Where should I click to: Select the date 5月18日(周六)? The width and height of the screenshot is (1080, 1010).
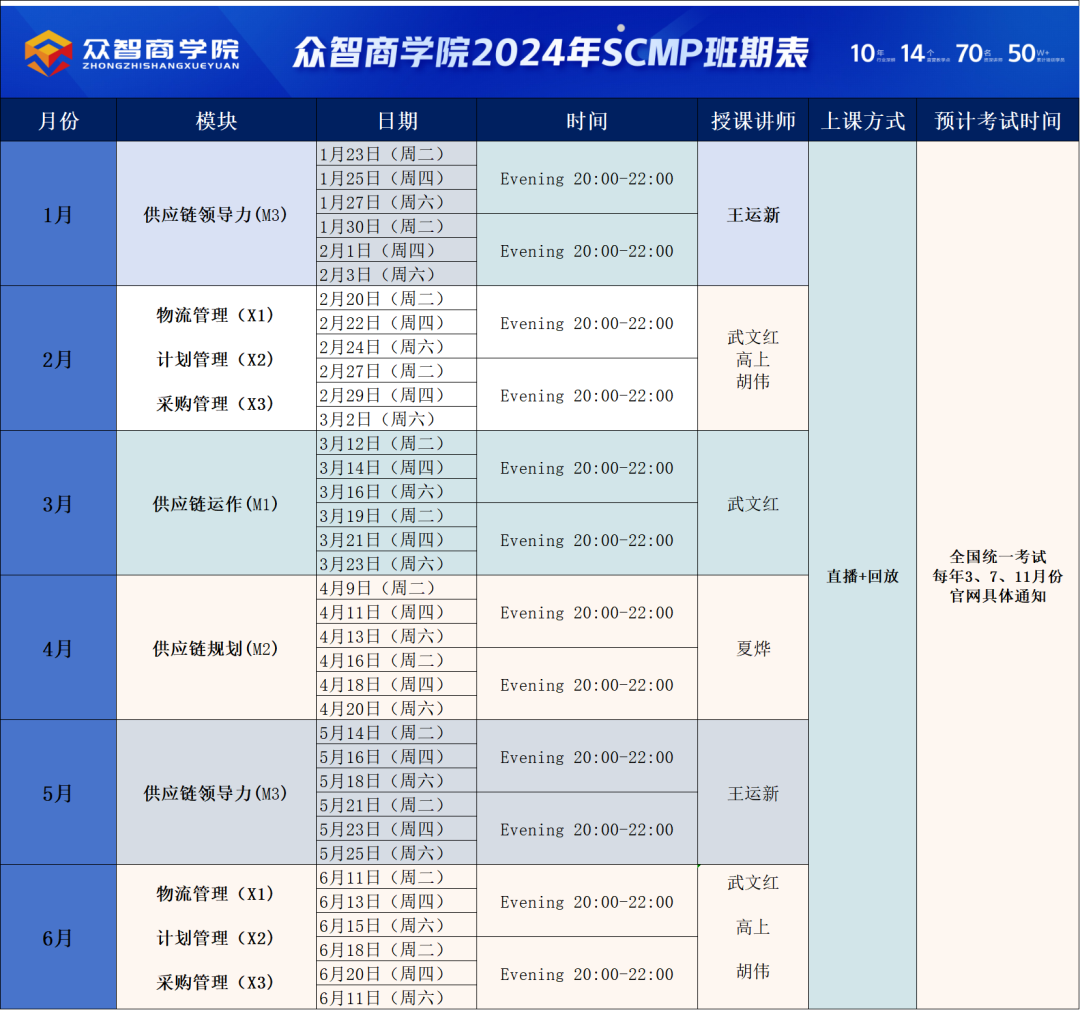[397, 781]
